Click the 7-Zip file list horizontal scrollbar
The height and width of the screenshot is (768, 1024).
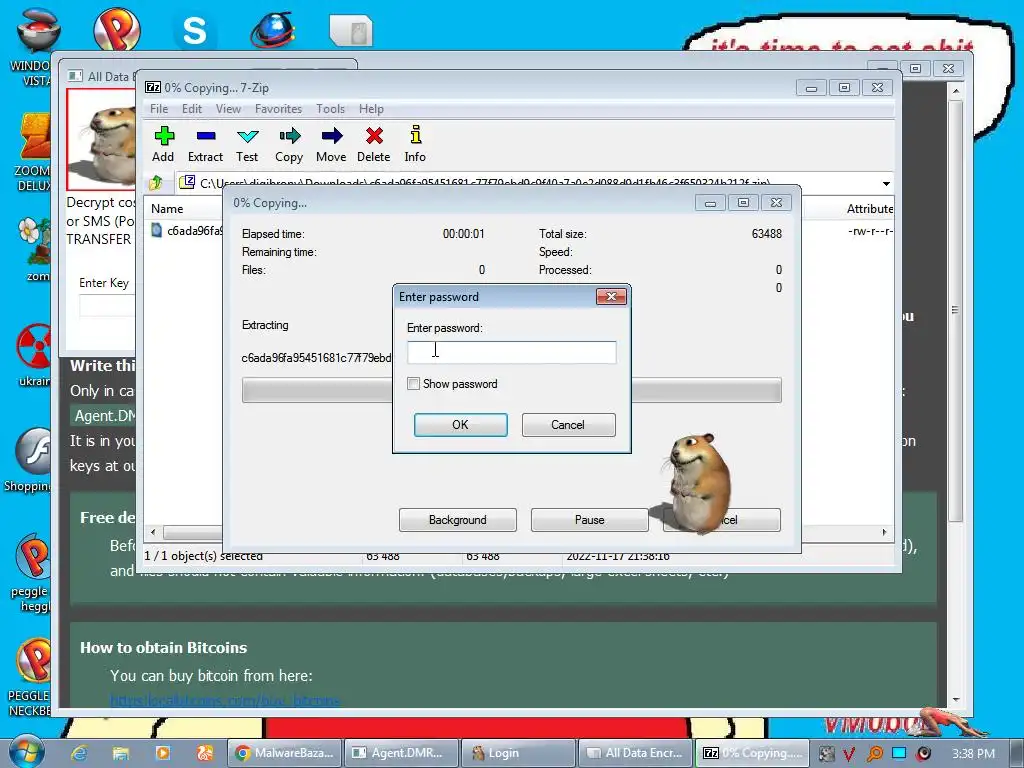pyautogui.click(x=194, y=532)
